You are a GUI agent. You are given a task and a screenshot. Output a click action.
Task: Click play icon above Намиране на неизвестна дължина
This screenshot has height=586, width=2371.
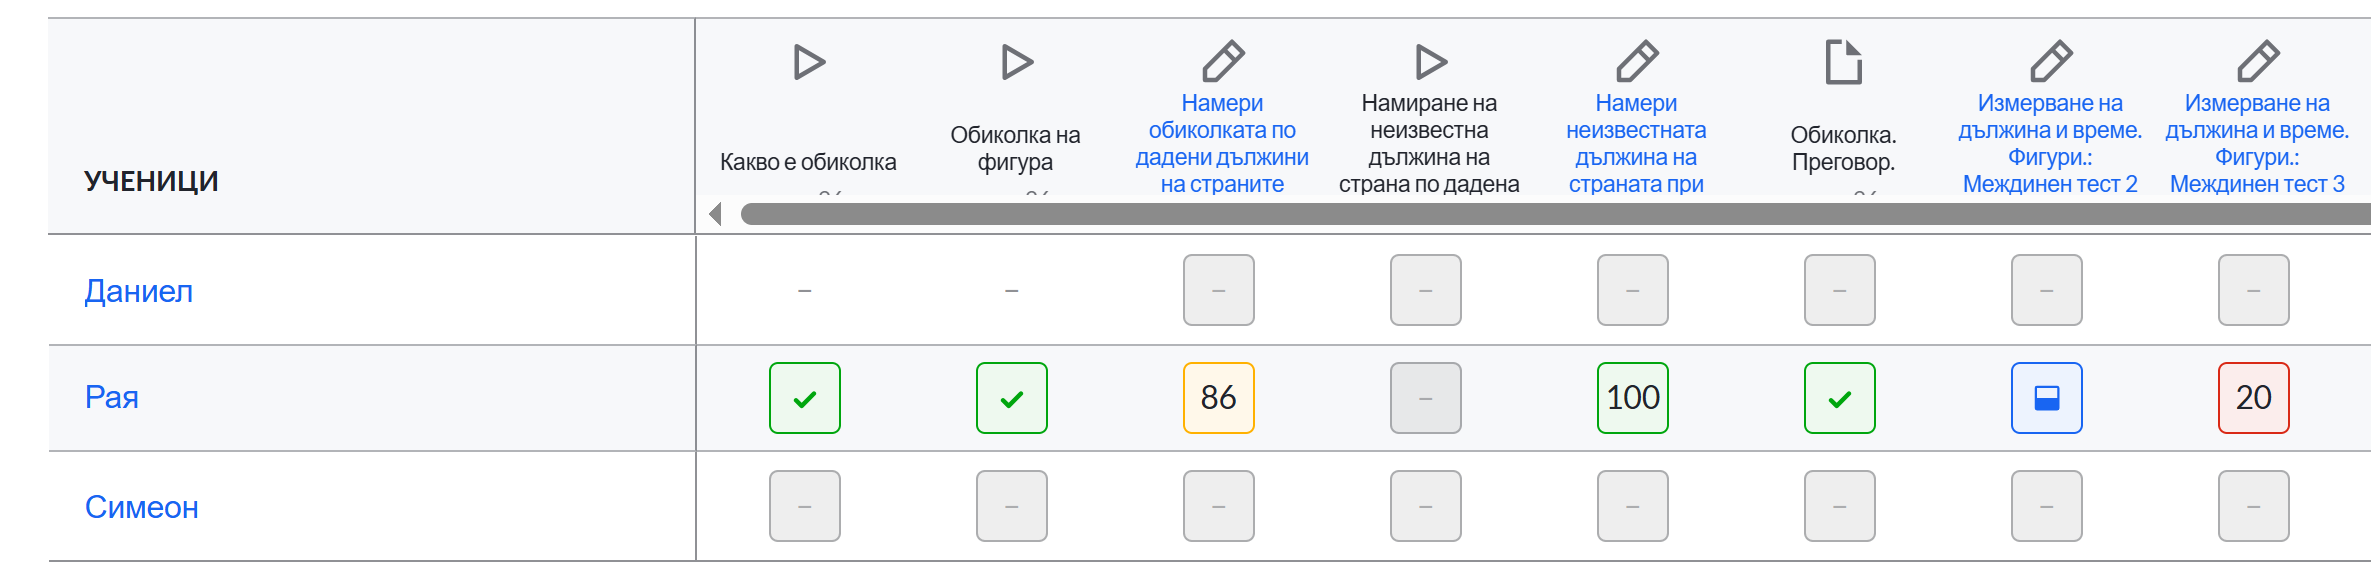click(x=1431, y=62)
